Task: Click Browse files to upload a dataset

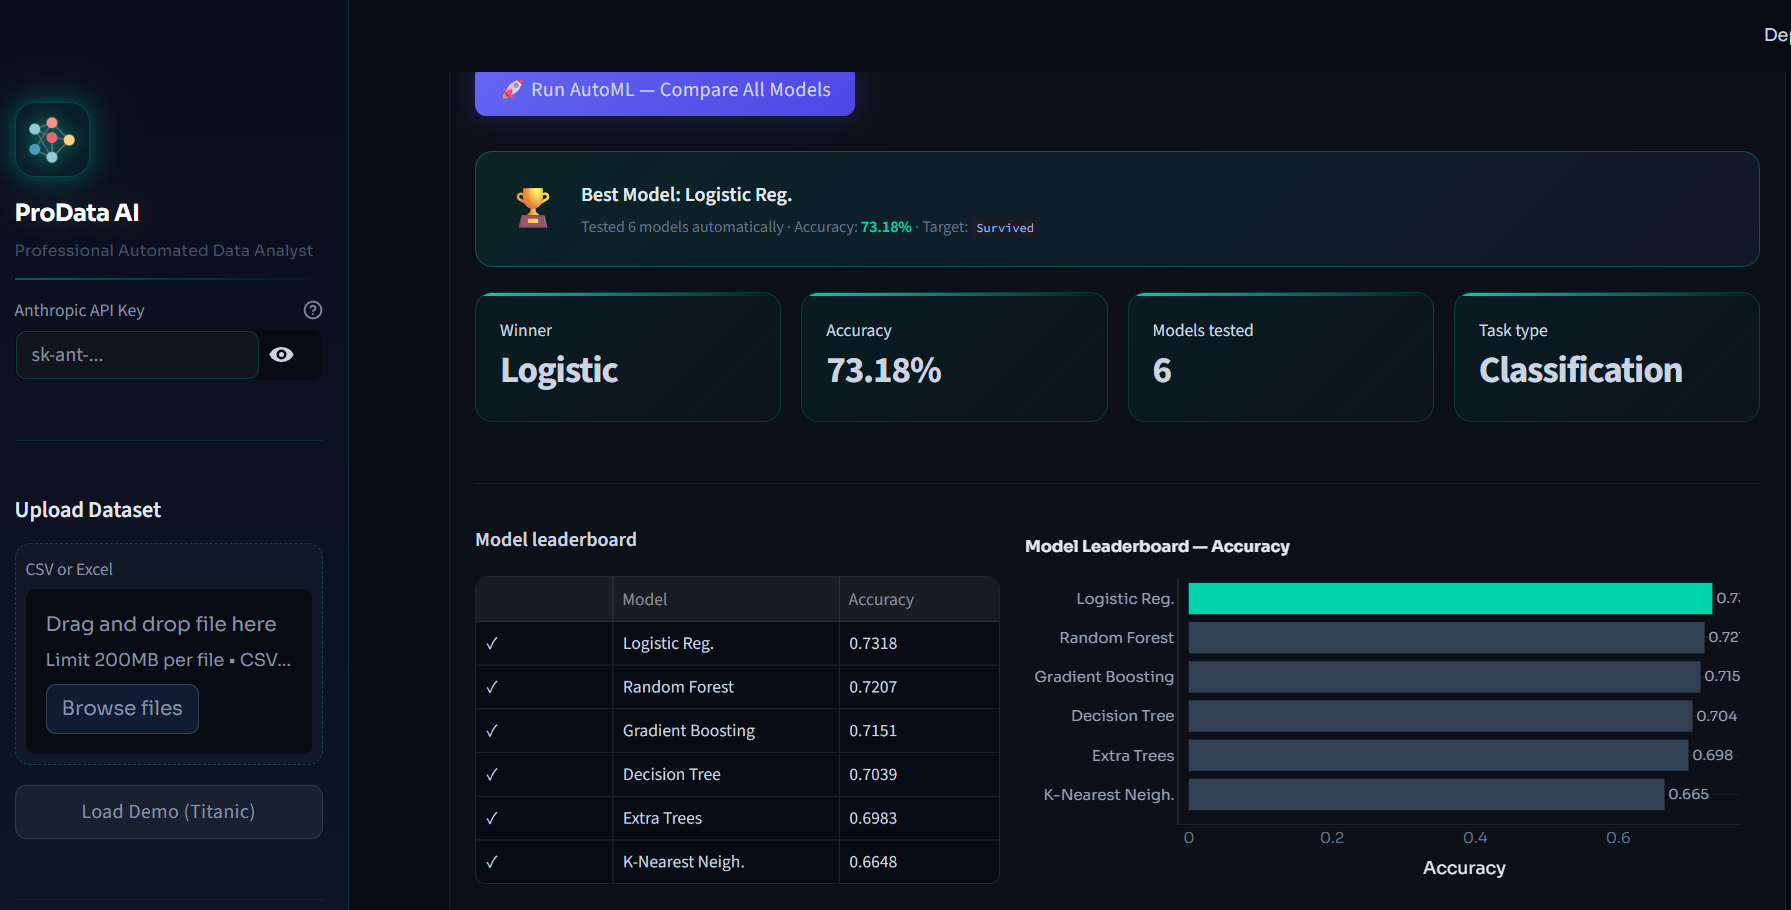Action: pos(121,708)
